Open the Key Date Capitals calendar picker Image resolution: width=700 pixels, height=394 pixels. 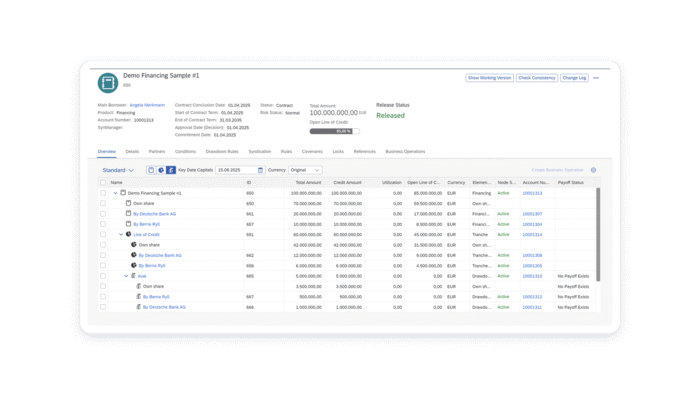click(x=260, y=170)
